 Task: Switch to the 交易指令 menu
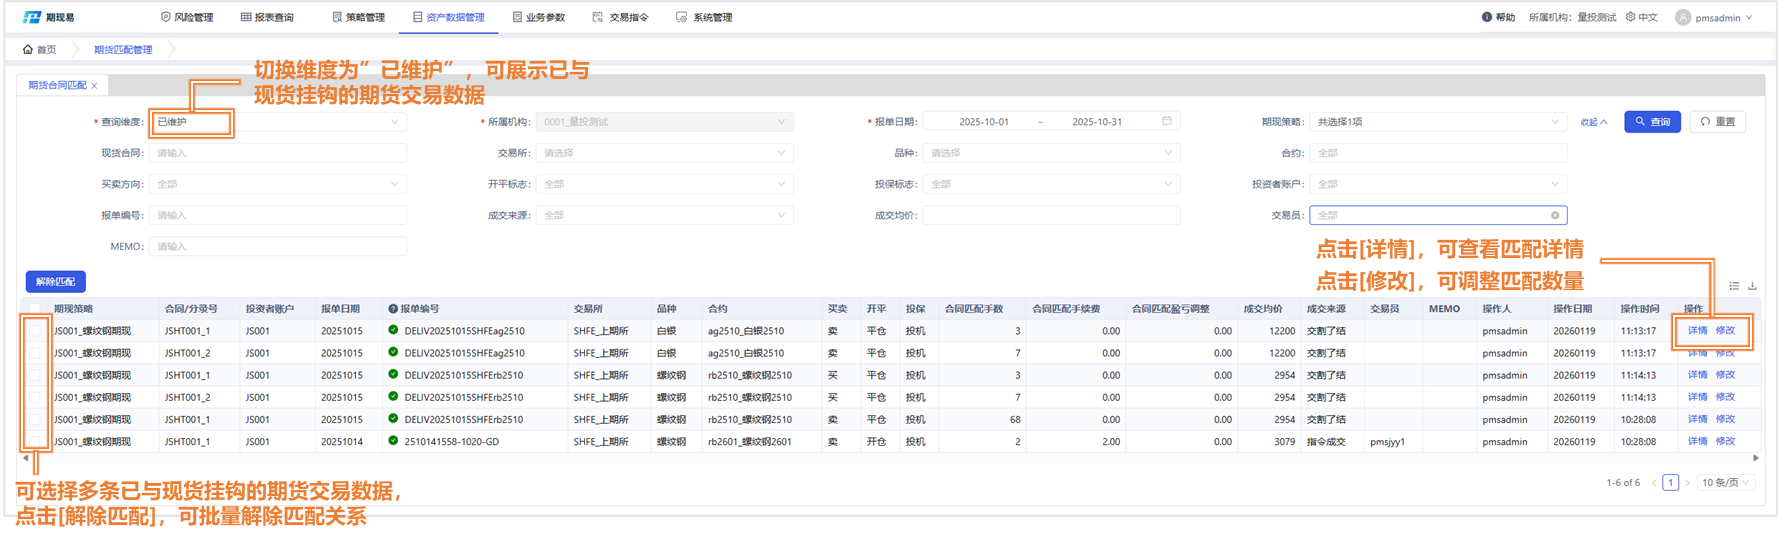[x=620, y=17]
